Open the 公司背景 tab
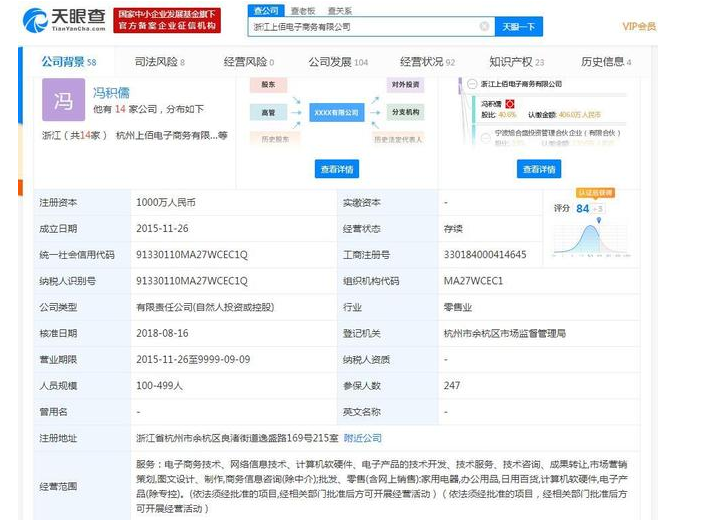The height and width of the screenshot is (532, 710). click(69, 62)
